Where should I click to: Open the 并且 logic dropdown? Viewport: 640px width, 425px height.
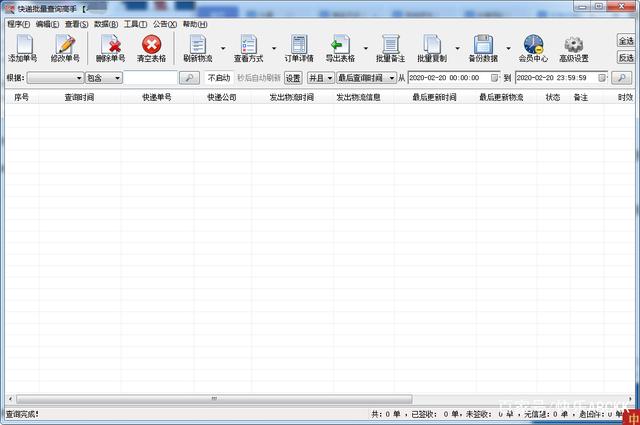tap(329, 78)
